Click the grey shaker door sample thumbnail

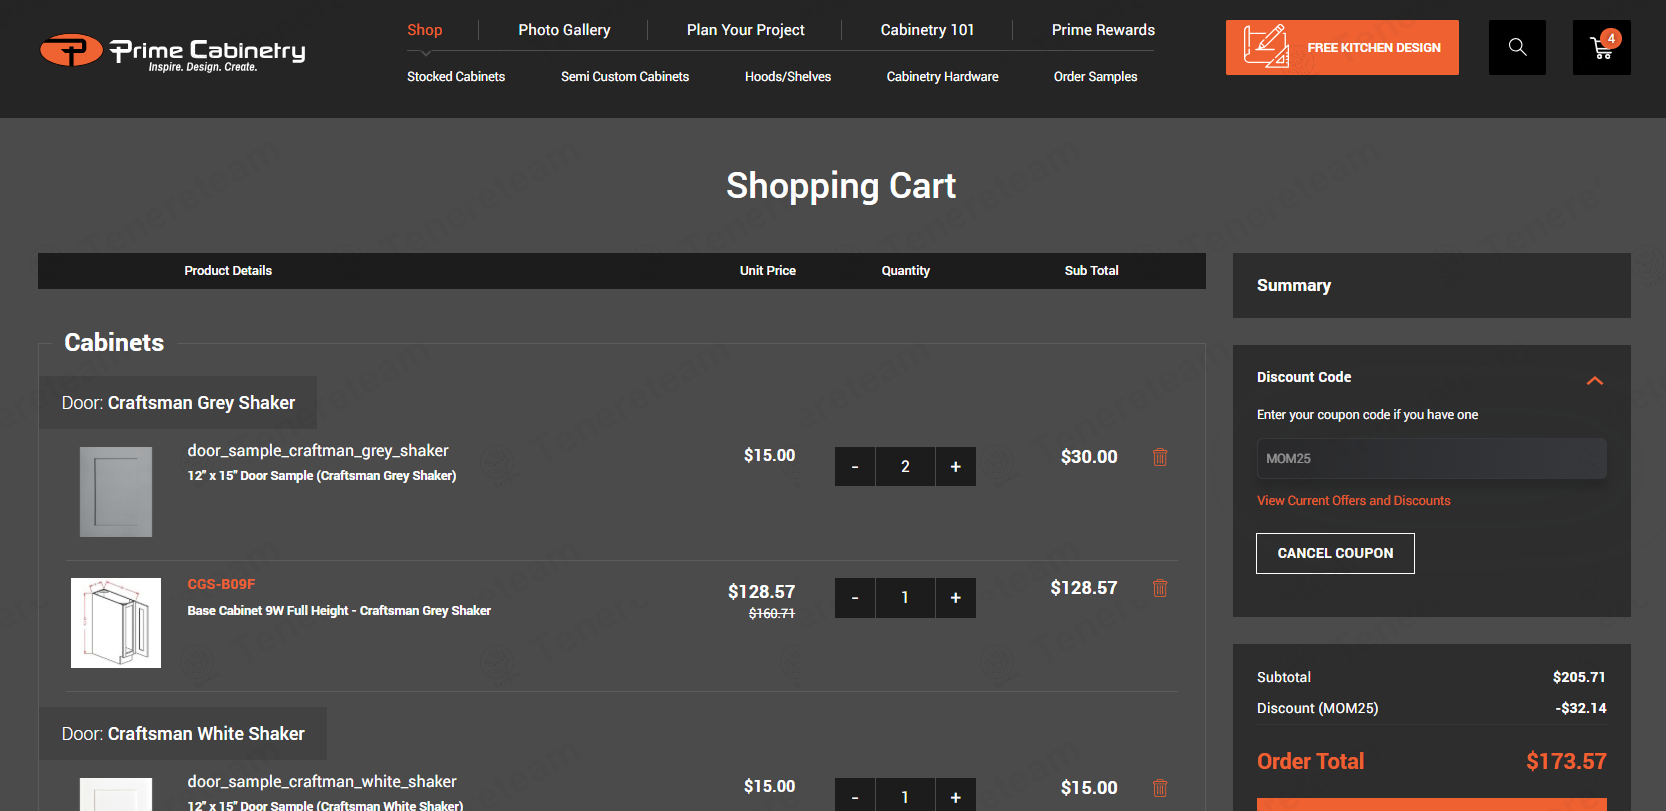point(116,492)
